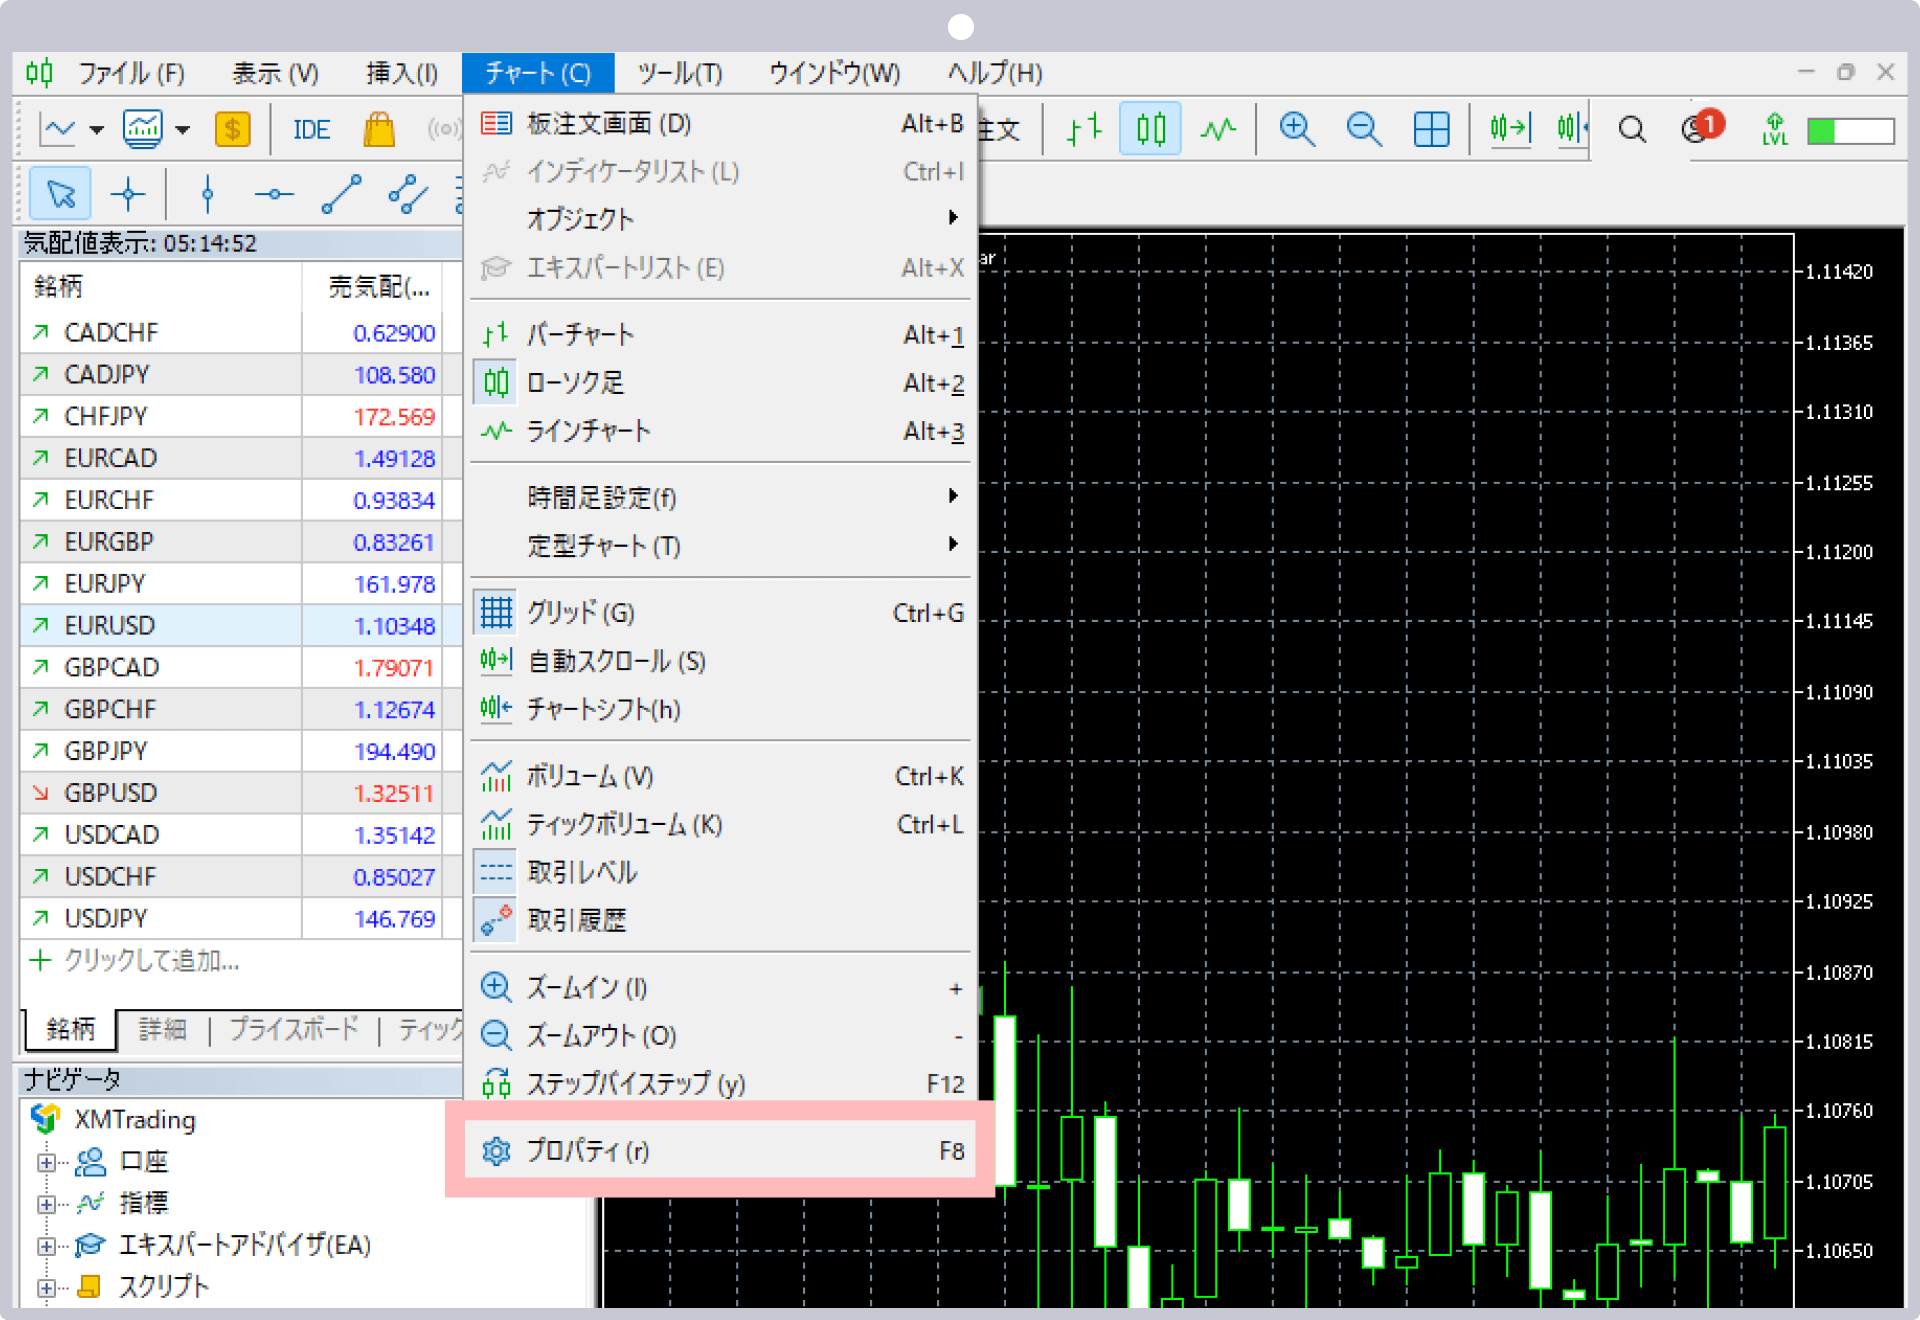Choose バーチャート from the chart menu

[720, 334]
